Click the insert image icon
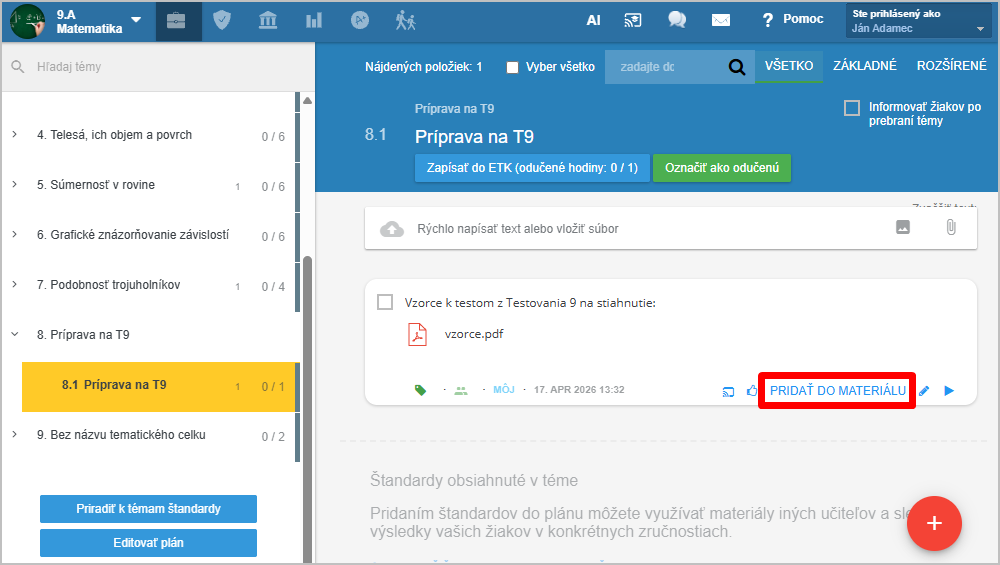This screenshot has height=565, width=1000. (903, 228)
